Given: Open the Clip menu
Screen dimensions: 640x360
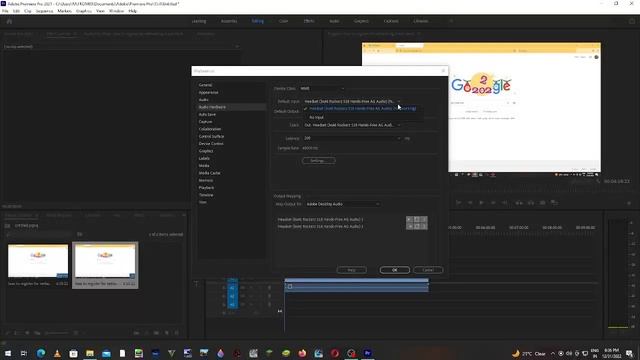Looking at the screenshot, I should 28,11.
